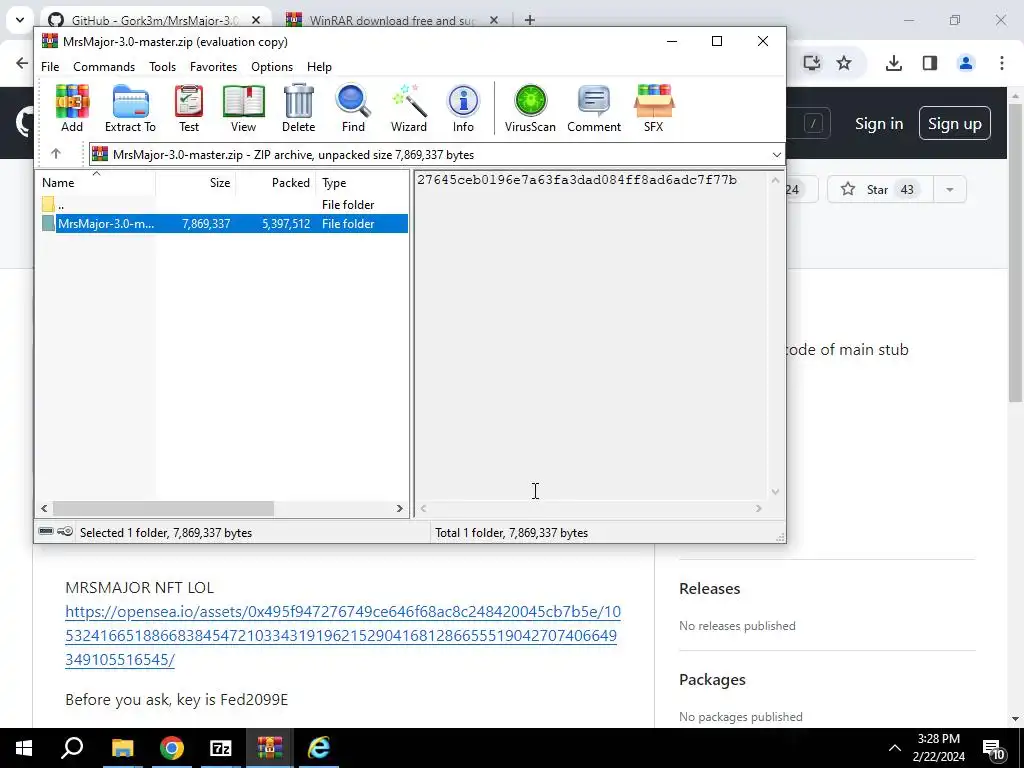Open the Tools menu

coord(162,67)
